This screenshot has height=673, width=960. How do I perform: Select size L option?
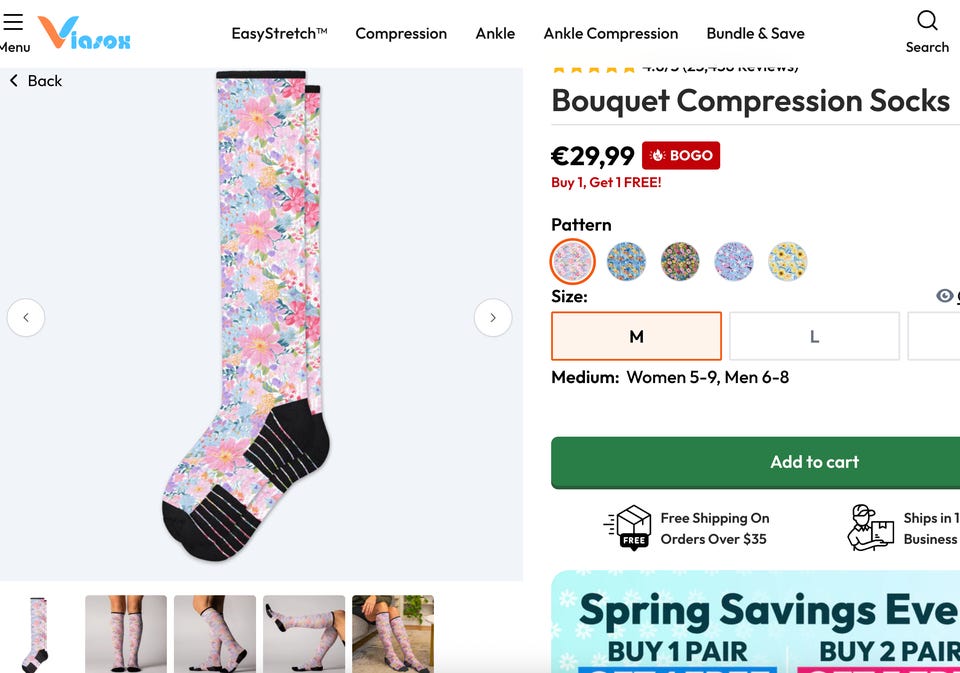click(814, 336)
